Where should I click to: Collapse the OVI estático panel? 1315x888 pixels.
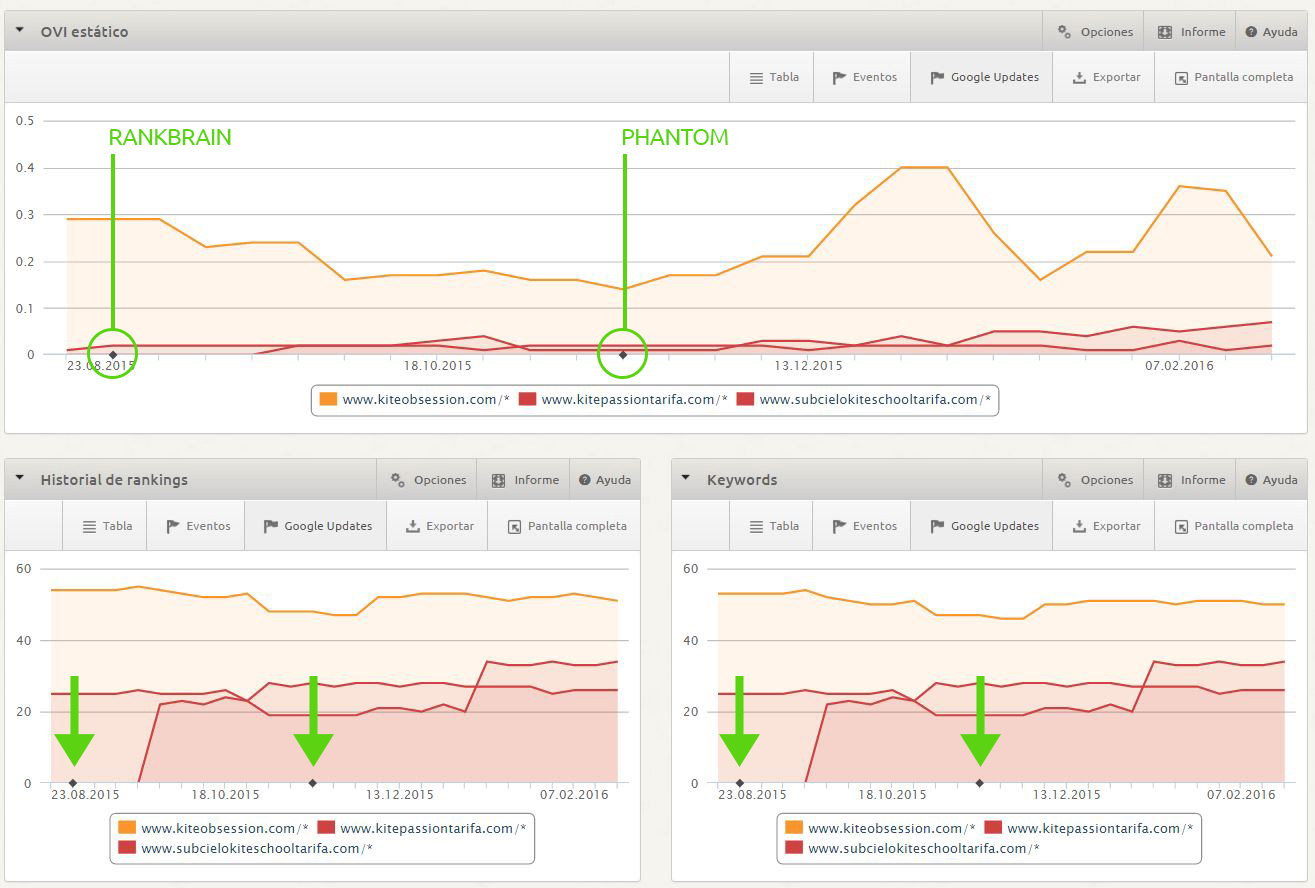tap(19, 31)
